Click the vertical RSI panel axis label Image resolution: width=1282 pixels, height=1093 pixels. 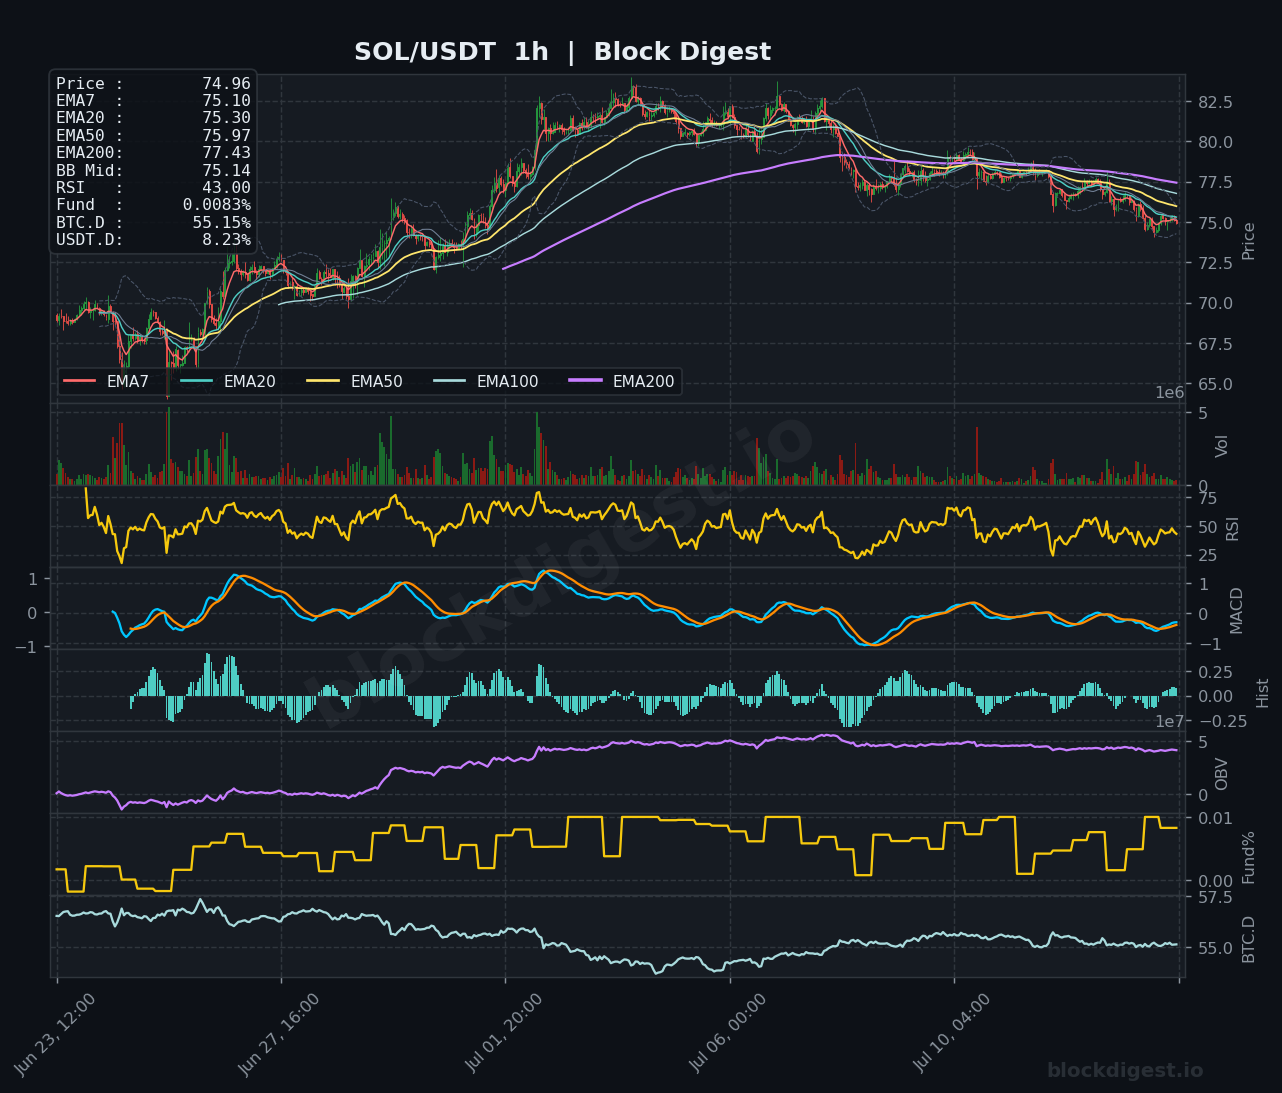[x=1232, y=528]
